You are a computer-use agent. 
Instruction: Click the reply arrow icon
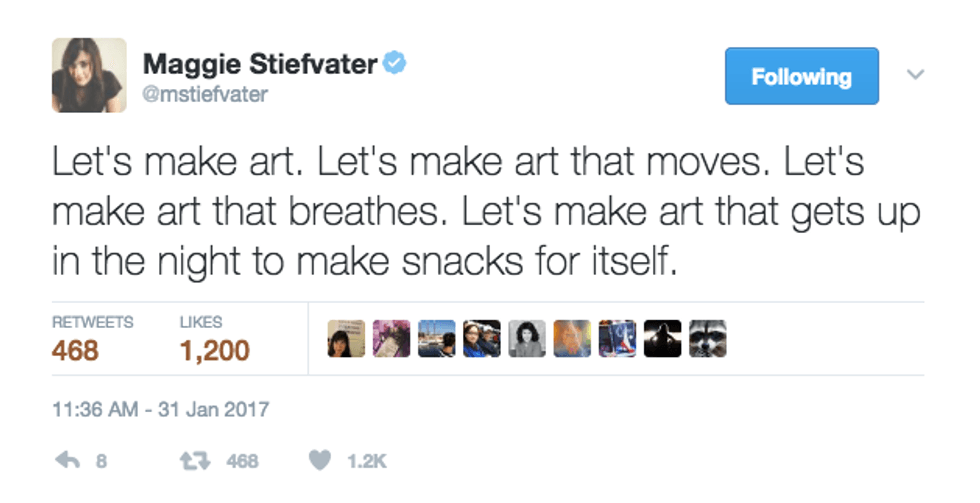(x=69, y=461)
